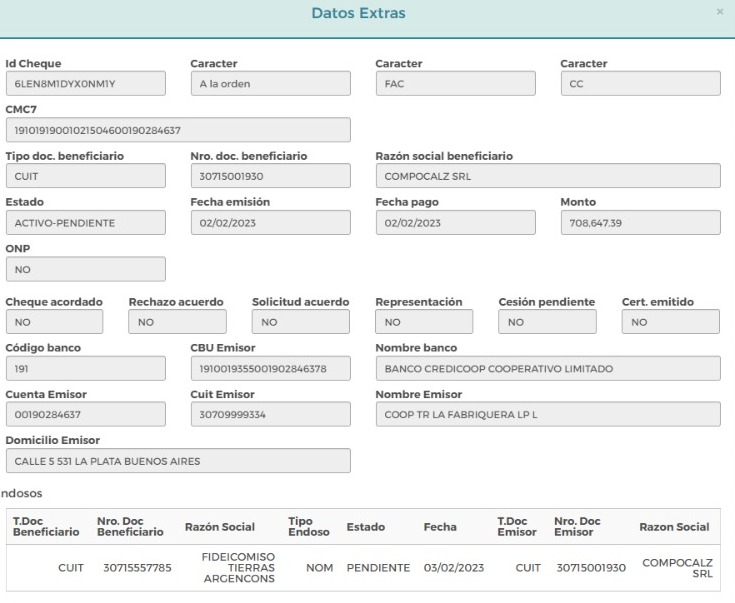Viewport: 735px width, 603px height.
Task: Click the Fecha pago field
Action: 456,222
